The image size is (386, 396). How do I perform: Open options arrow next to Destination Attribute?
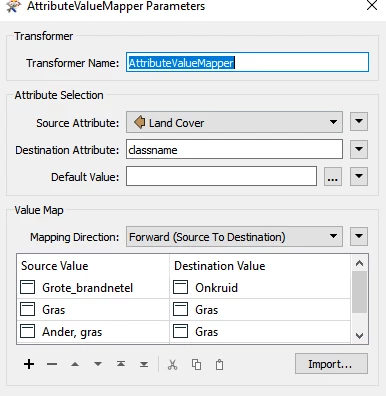coord(359,149)
